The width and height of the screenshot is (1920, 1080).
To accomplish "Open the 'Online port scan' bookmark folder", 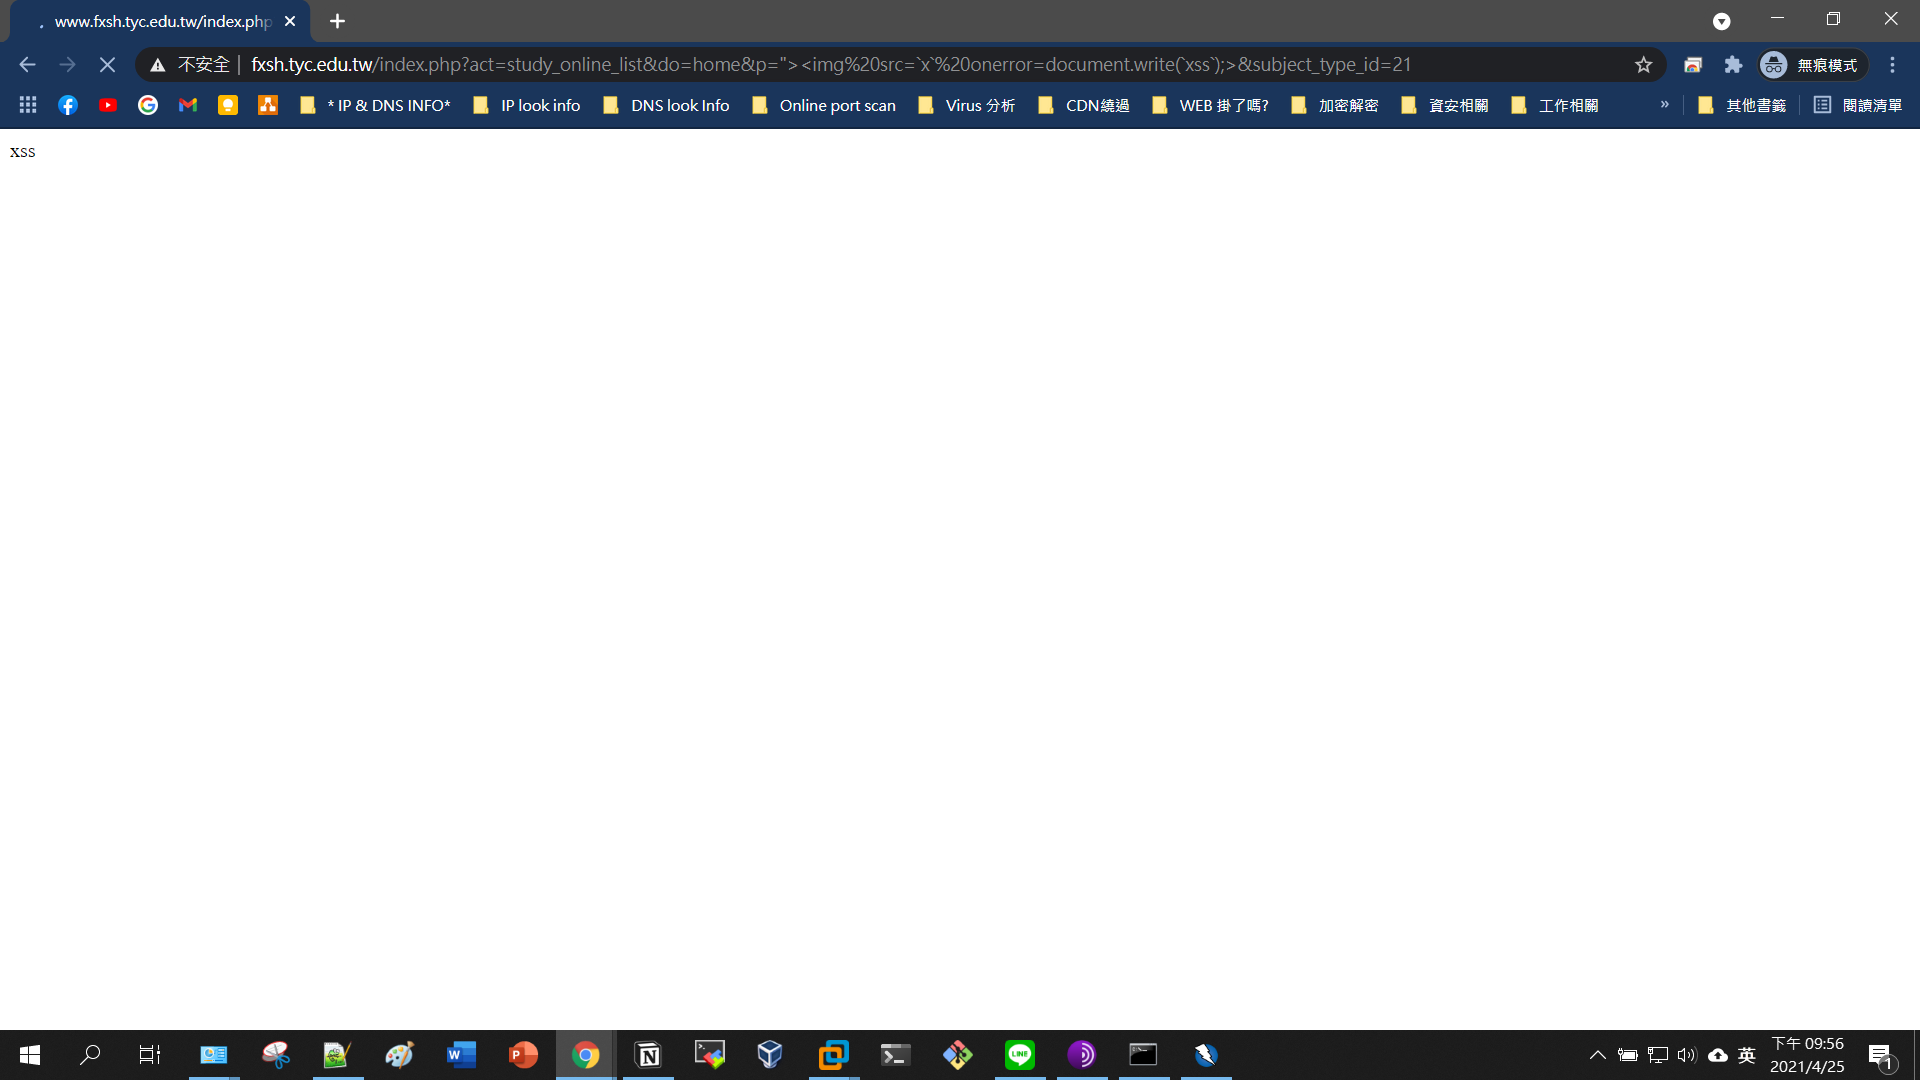I will click(824, 105).
